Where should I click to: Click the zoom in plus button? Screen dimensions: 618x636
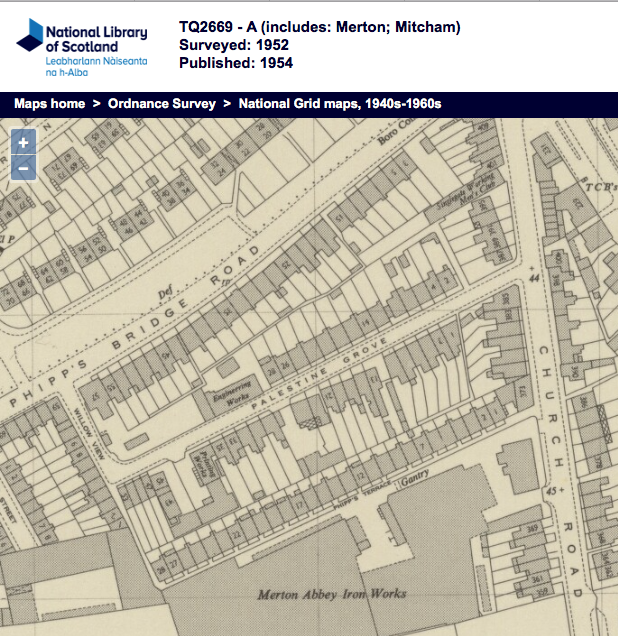[x=23, y=142]
